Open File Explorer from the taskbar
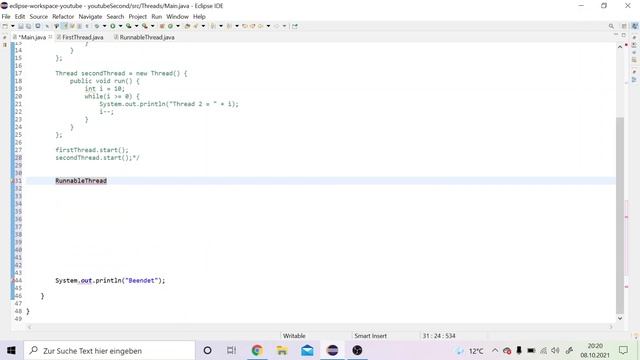 click(282, 350)
